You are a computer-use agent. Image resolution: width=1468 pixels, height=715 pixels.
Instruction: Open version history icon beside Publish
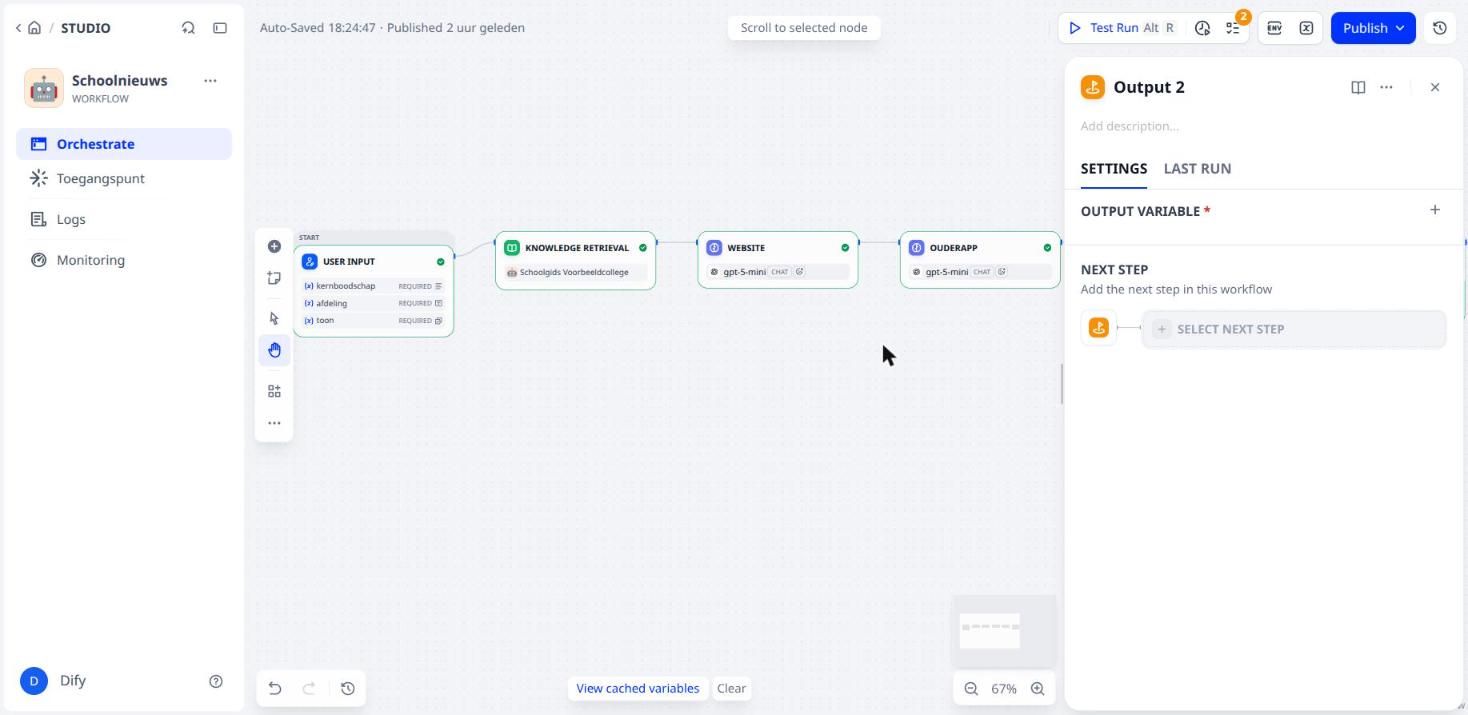(x=1440, y=28)
